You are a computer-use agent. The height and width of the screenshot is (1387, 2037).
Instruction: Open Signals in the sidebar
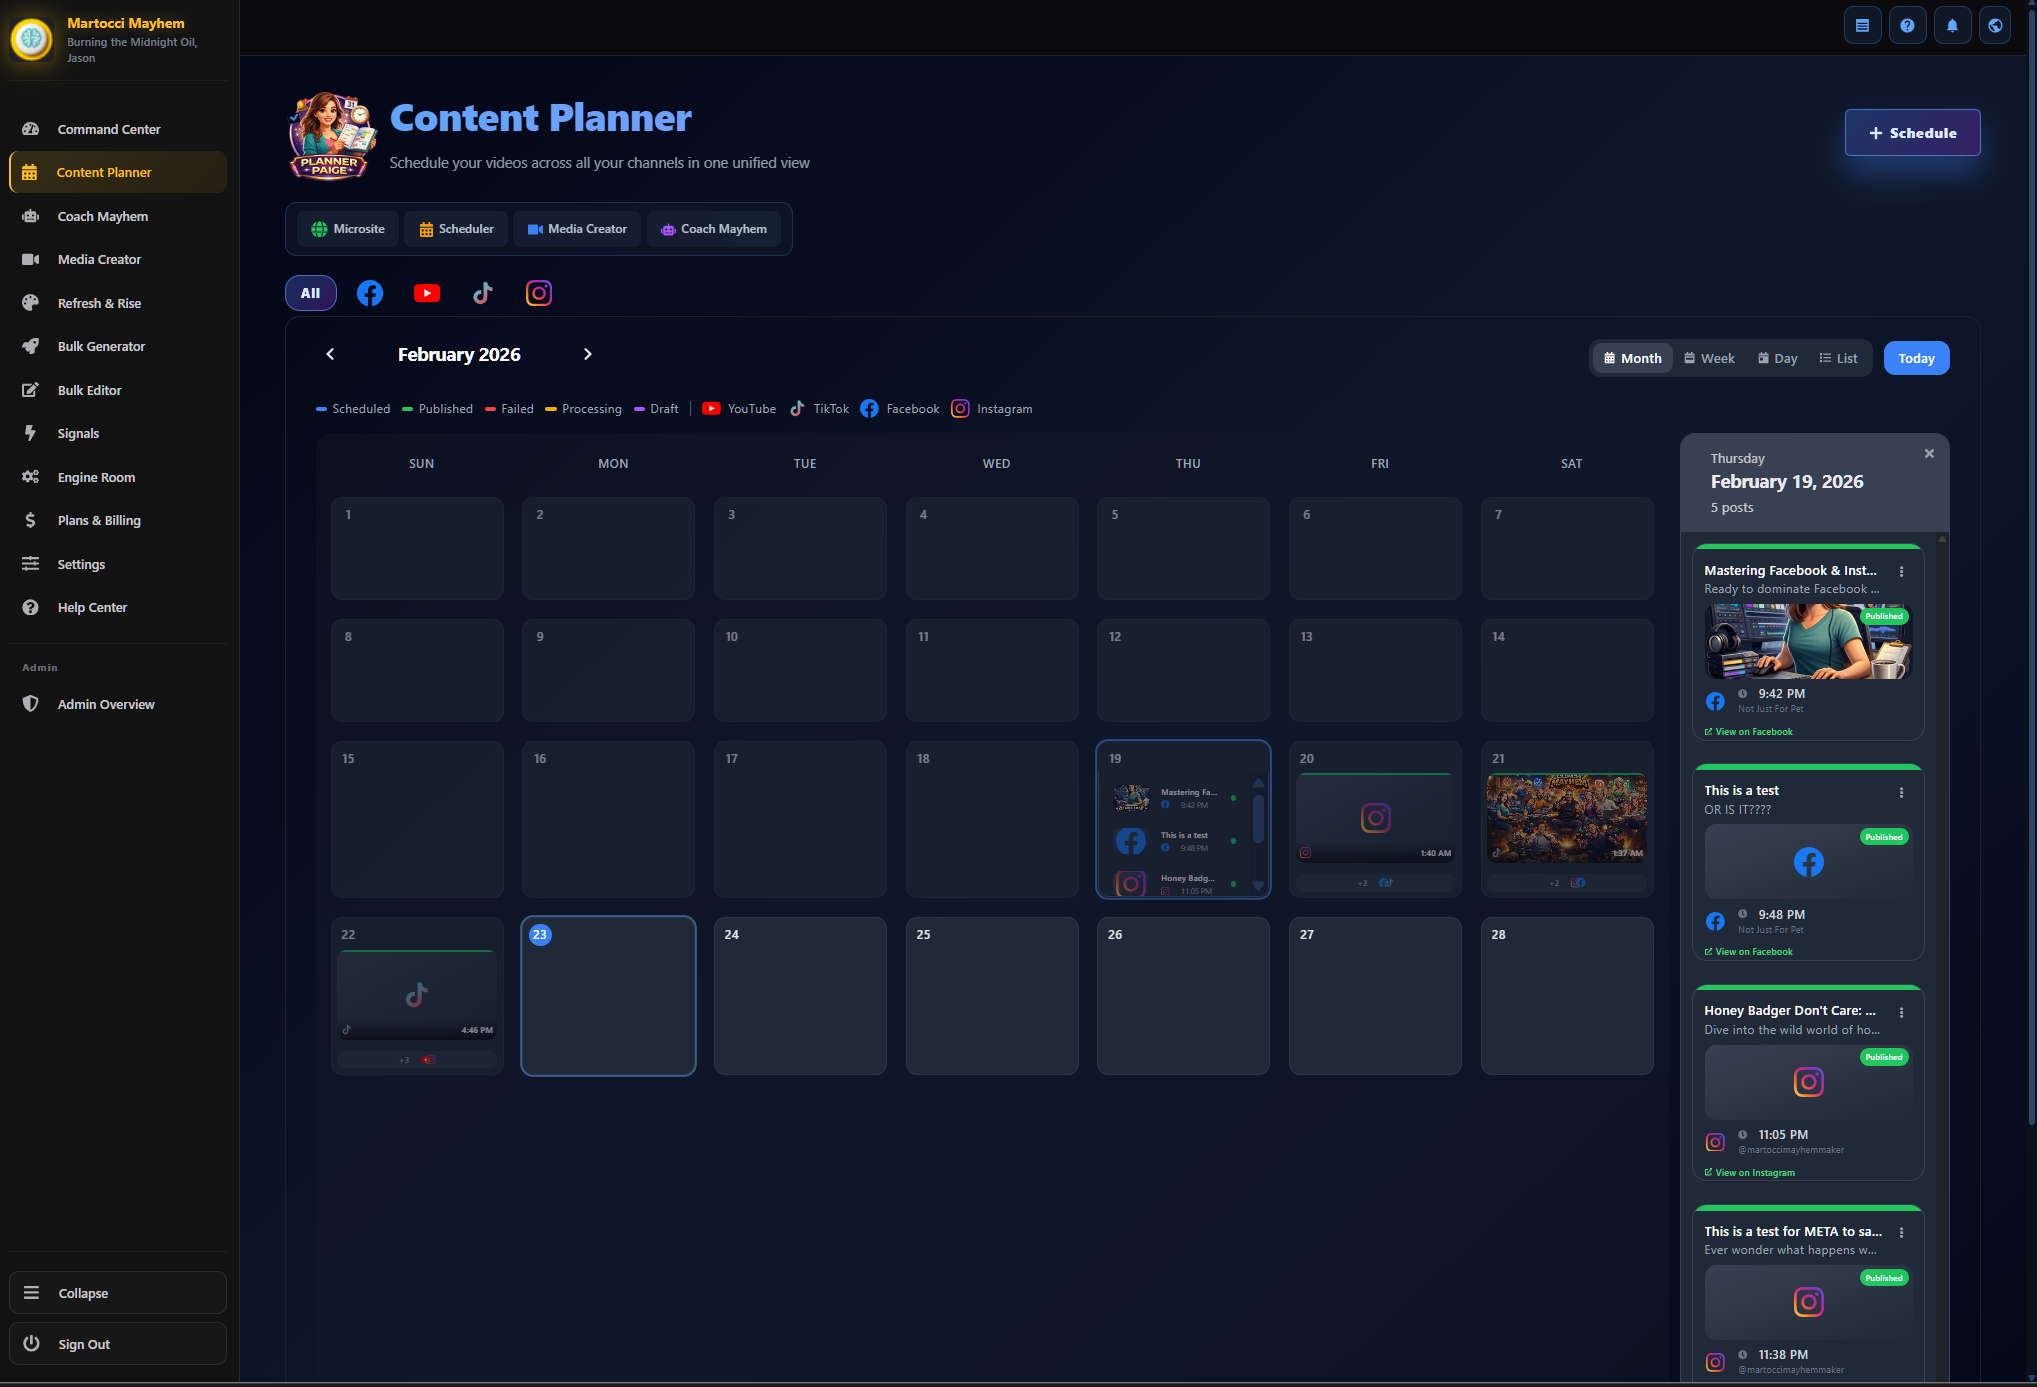coord(78,433)
